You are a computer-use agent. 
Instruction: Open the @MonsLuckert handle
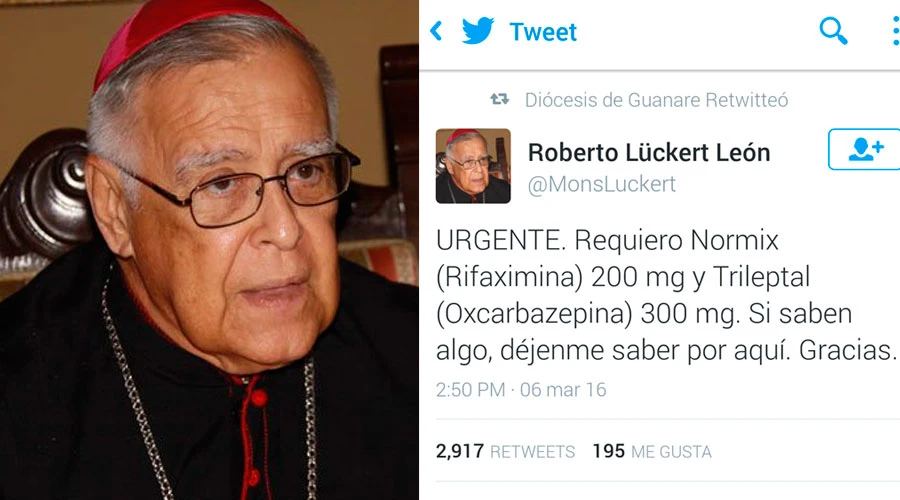[602, 184]
